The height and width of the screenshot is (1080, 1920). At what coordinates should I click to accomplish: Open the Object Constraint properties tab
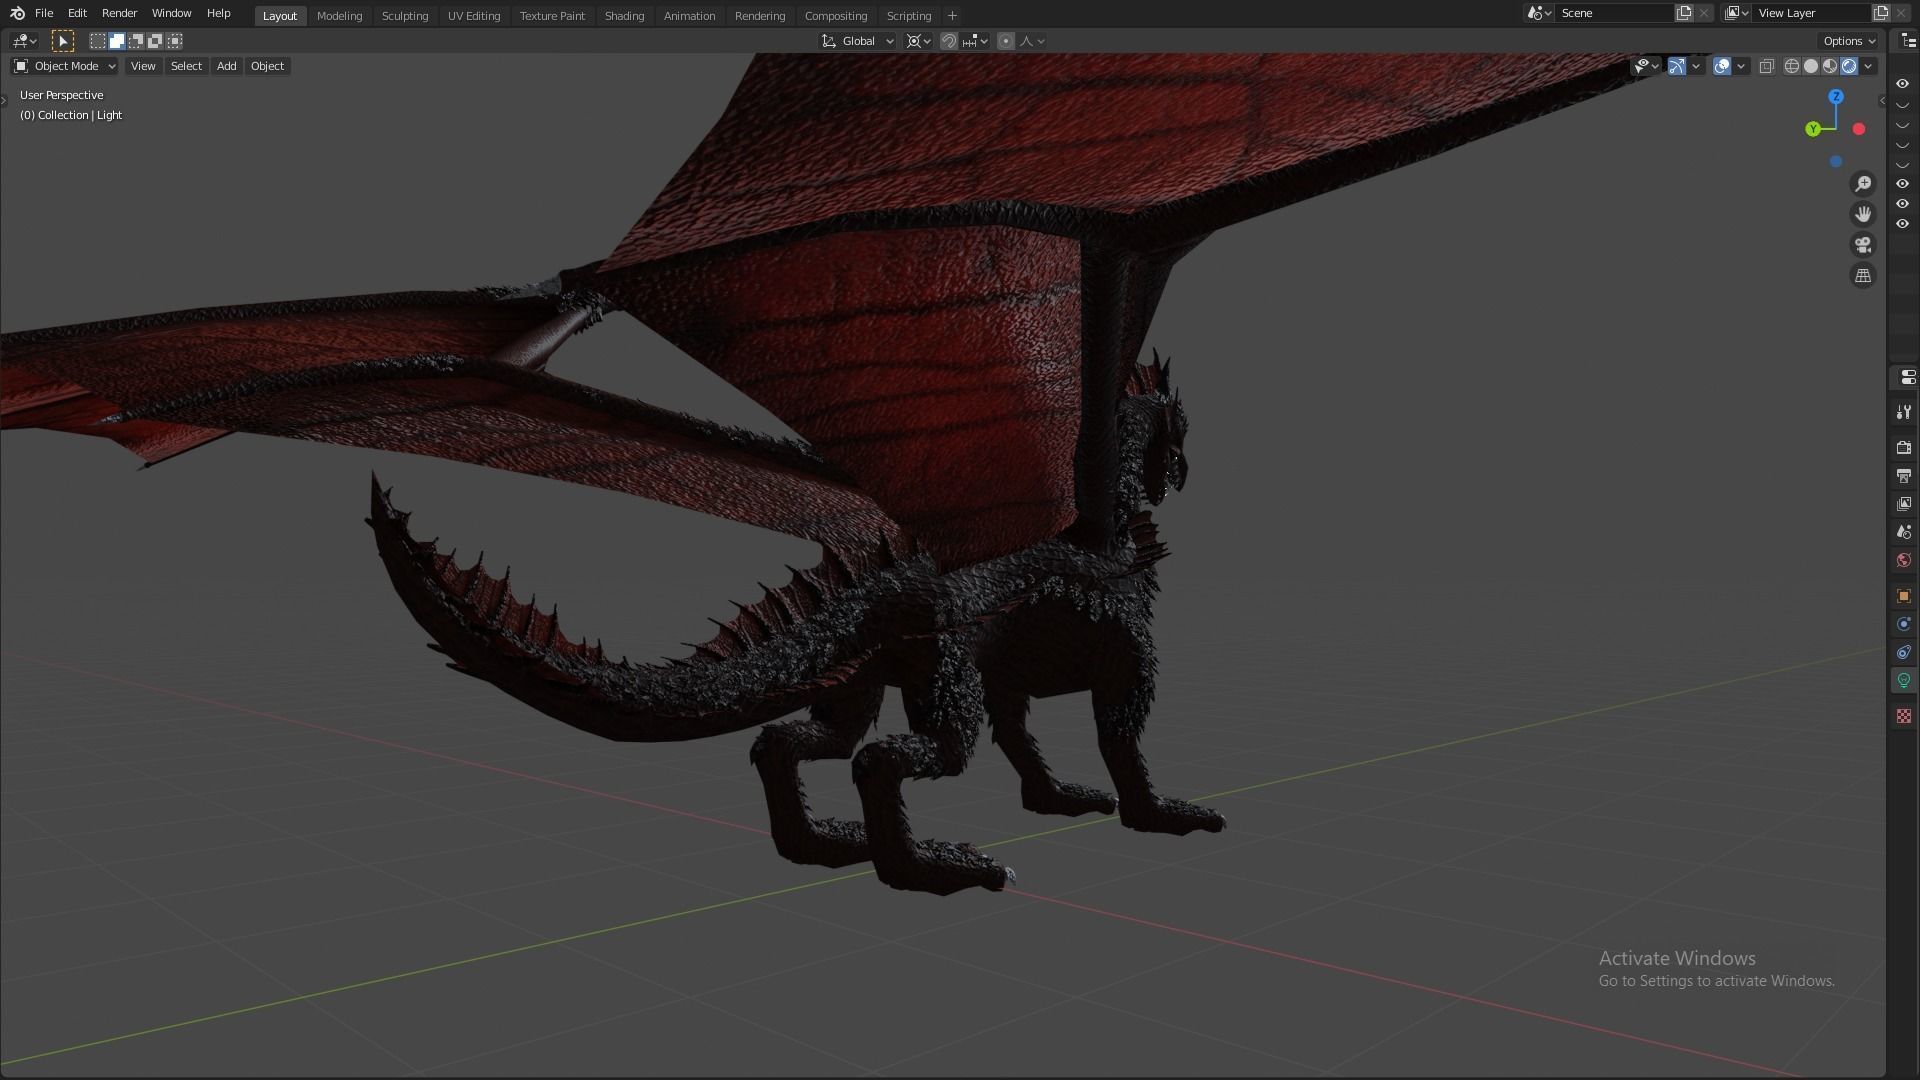click(1904, 652)
